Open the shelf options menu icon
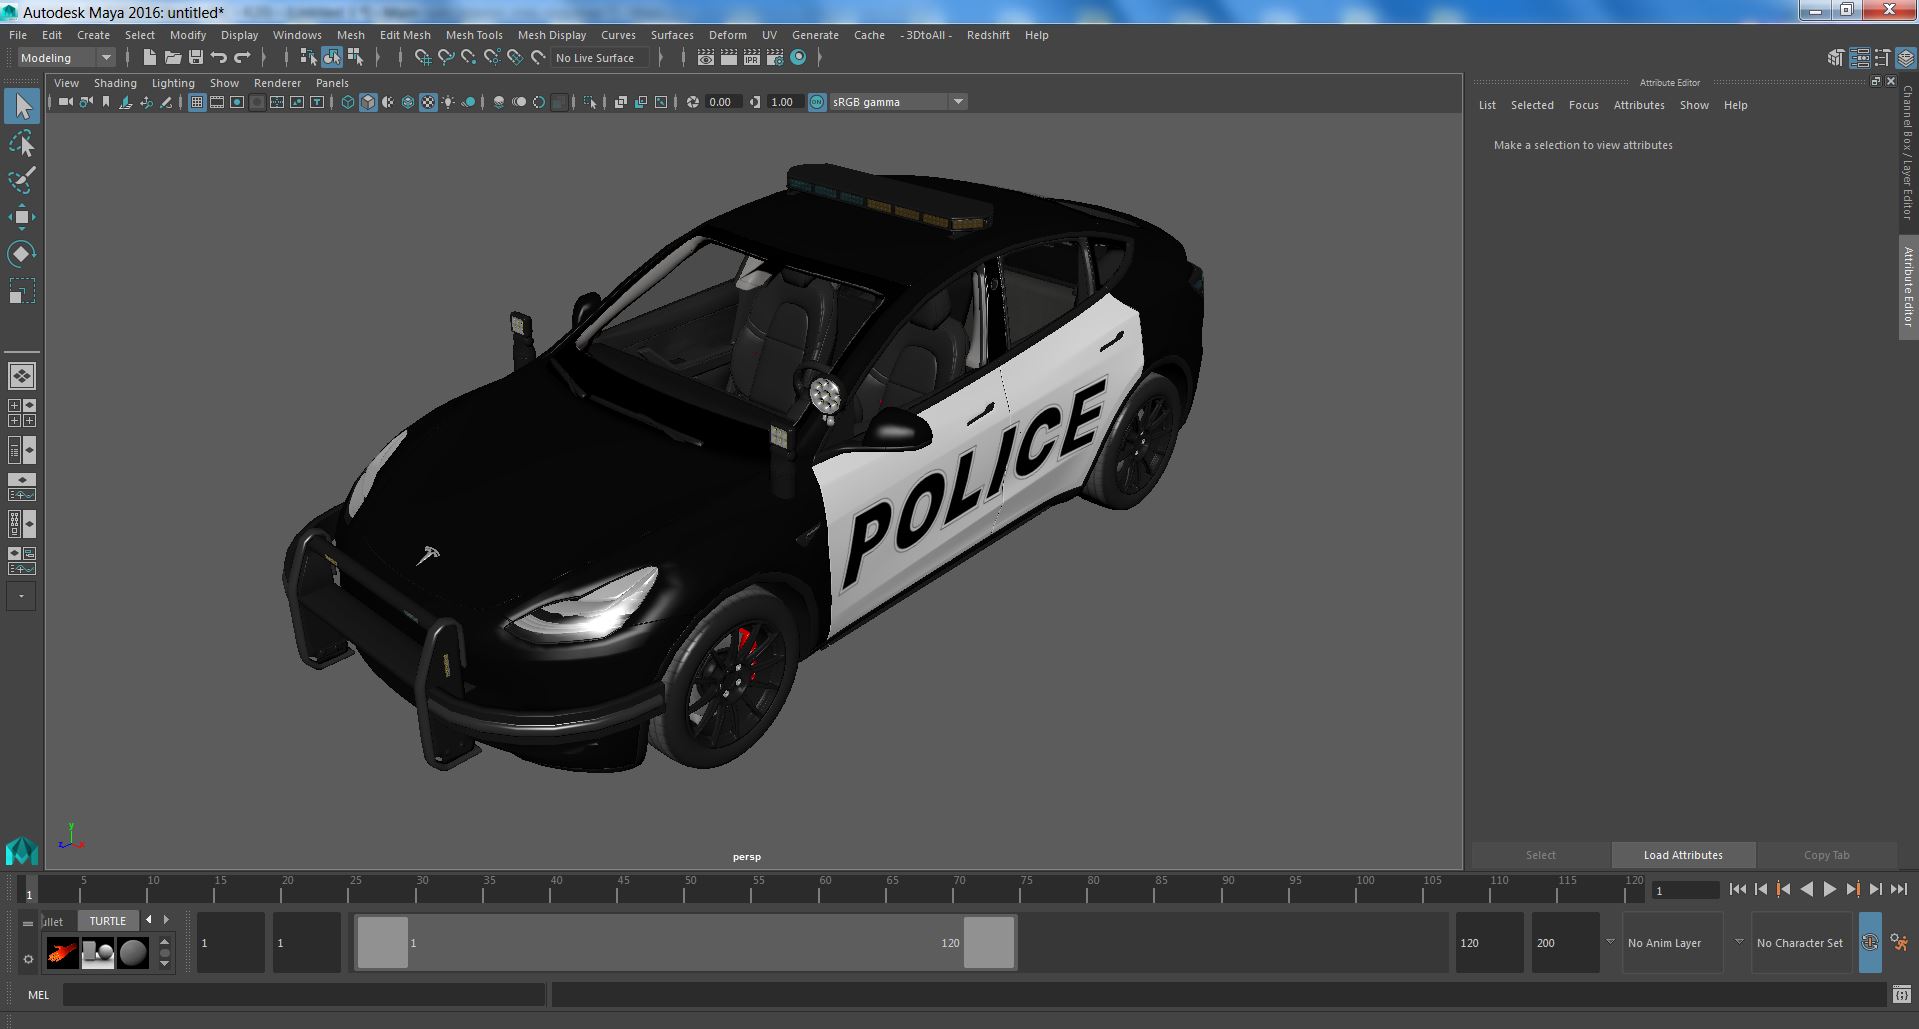The height and width of the screenshot is (1029, 1919). click(28, 959)
